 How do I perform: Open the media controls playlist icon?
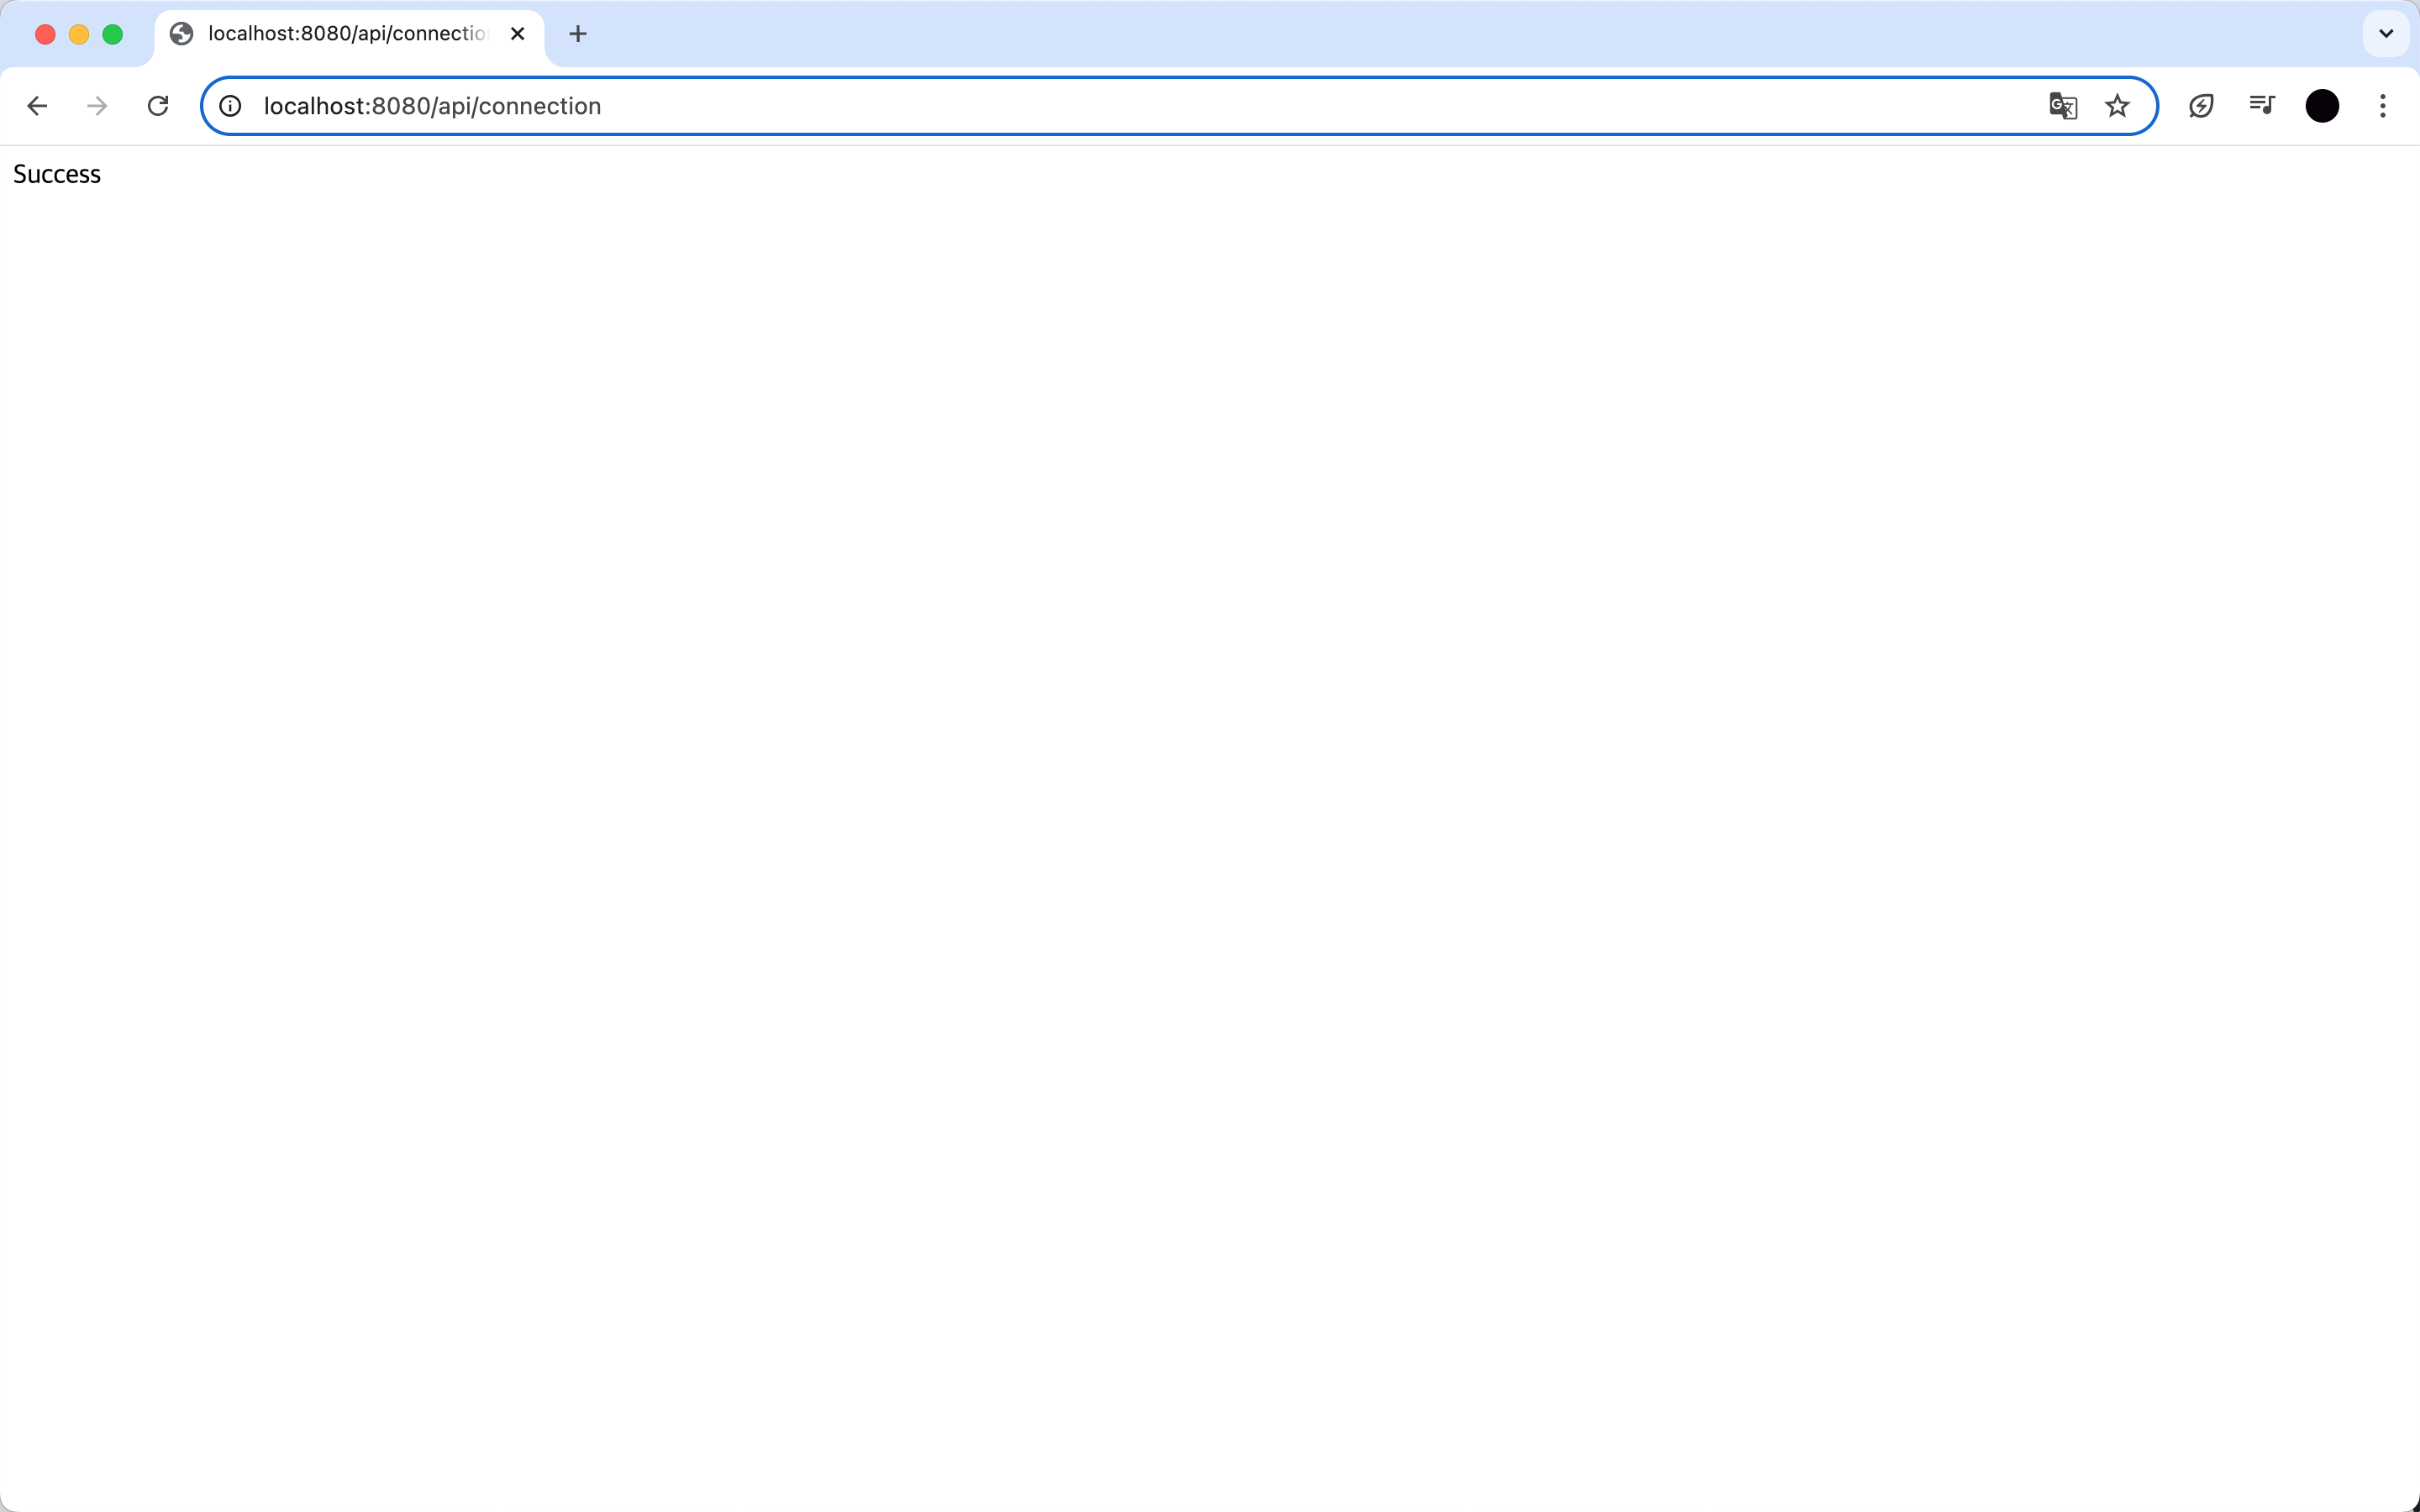tap(2262, 105)
